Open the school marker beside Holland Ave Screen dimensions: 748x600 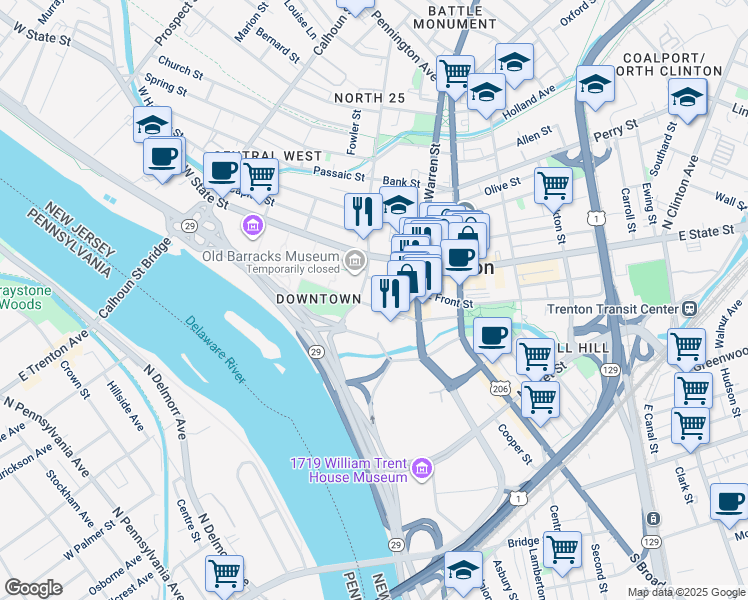(486, 93)
